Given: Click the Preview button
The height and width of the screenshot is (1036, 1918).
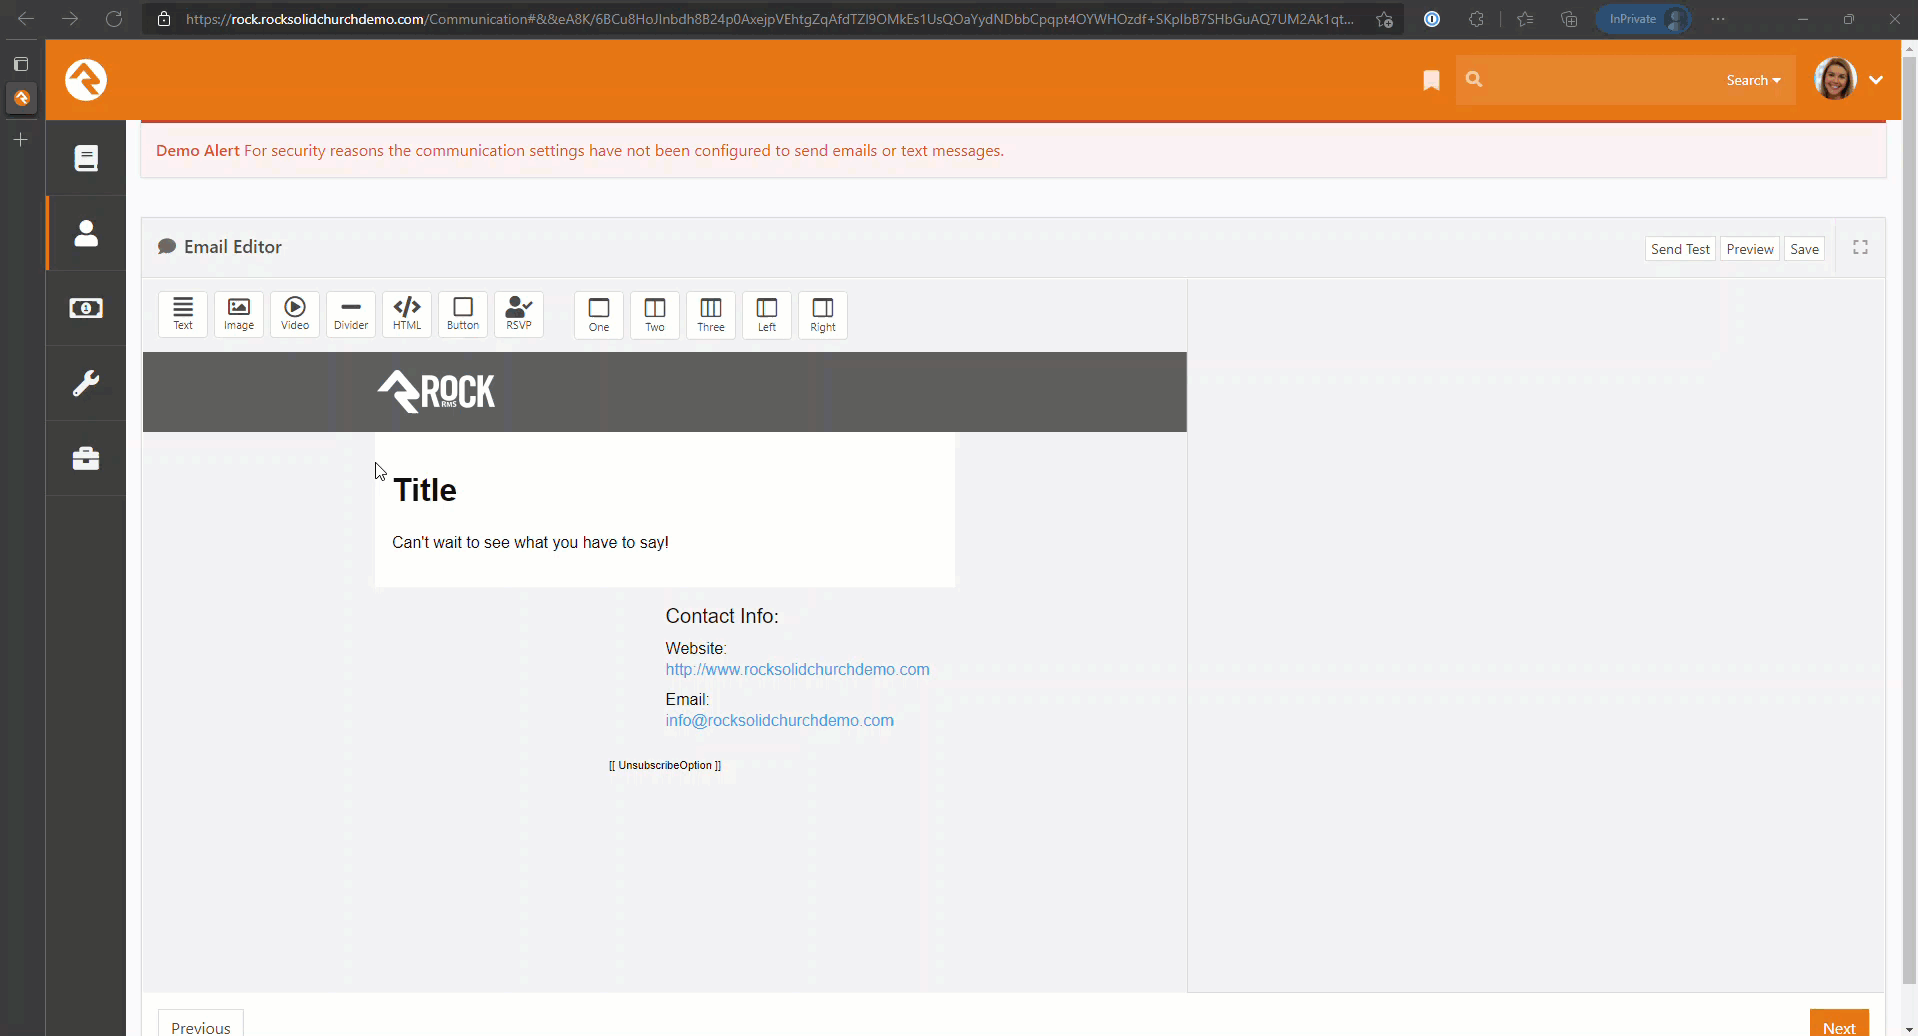Looking at the screenshot, I should pos(1750,249).
